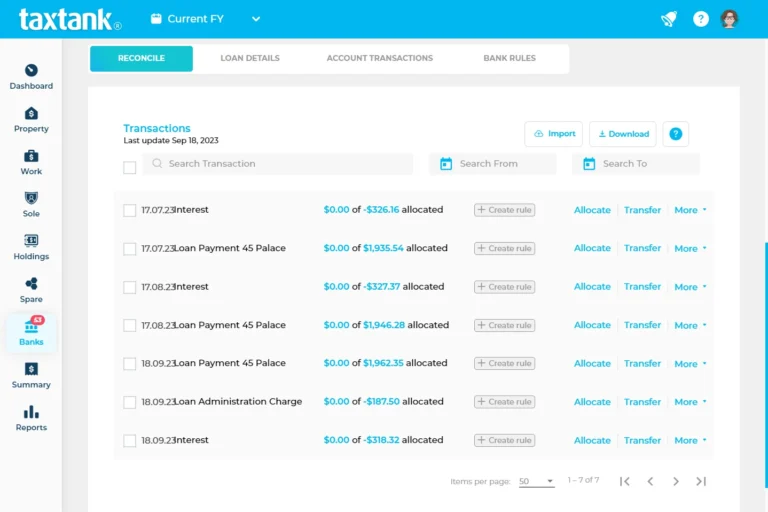Go to the Work section icon
Image resolution: width=768 pixels, height=512 pixels.
[x=31, y=156]
